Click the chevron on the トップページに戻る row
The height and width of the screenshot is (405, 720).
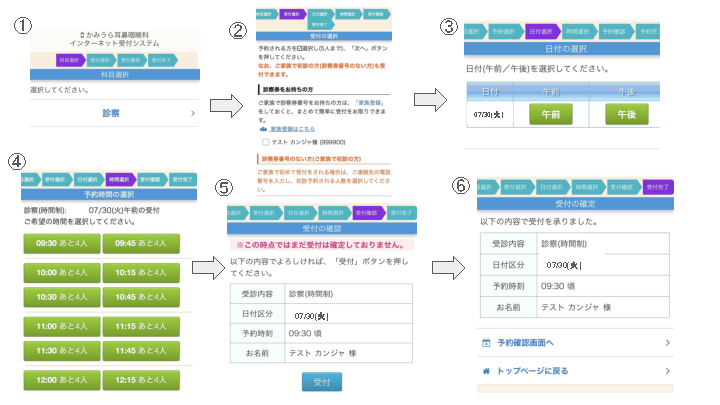[667, 370]
